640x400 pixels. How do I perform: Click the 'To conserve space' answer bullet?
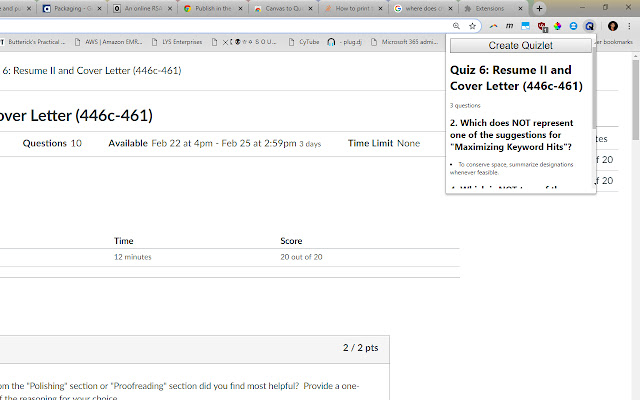512,168
